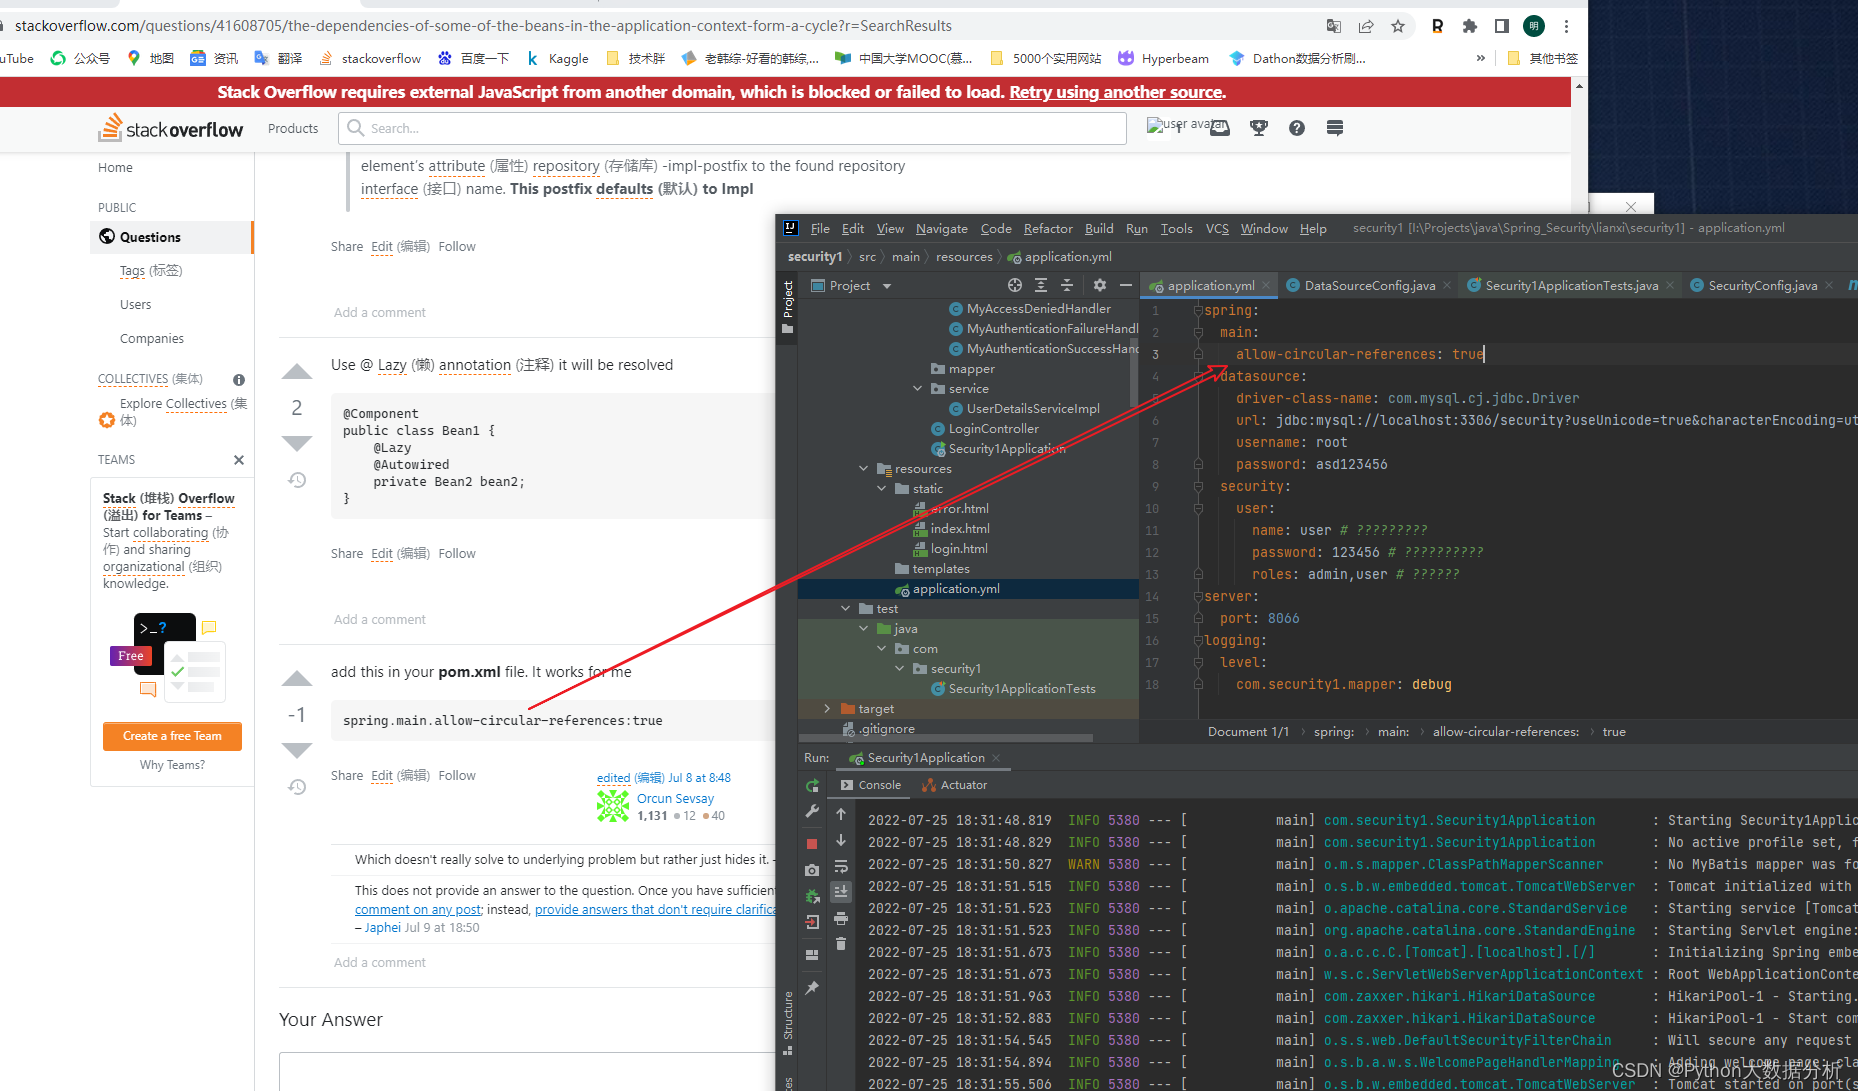Click the Retry using another source link
Screen dimensions: 1858x1091
(1115, 91)
